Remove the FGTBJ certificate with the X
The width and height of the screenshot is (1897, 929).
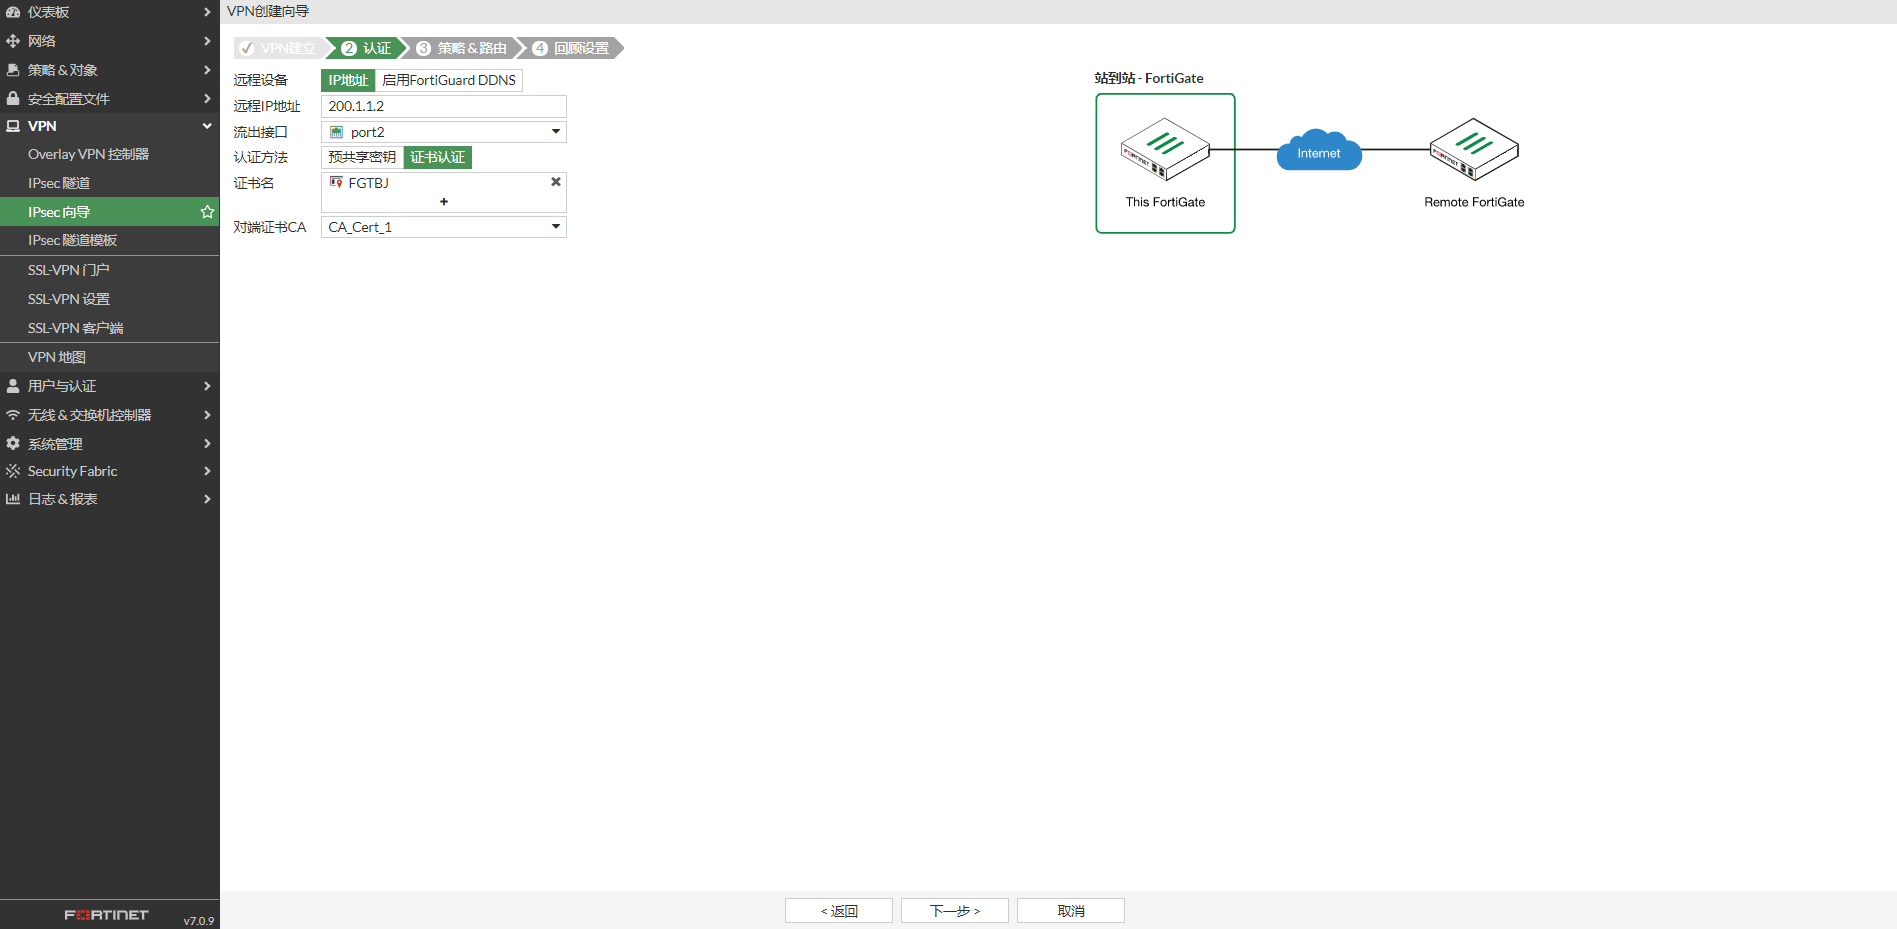(x=556, y=182)
